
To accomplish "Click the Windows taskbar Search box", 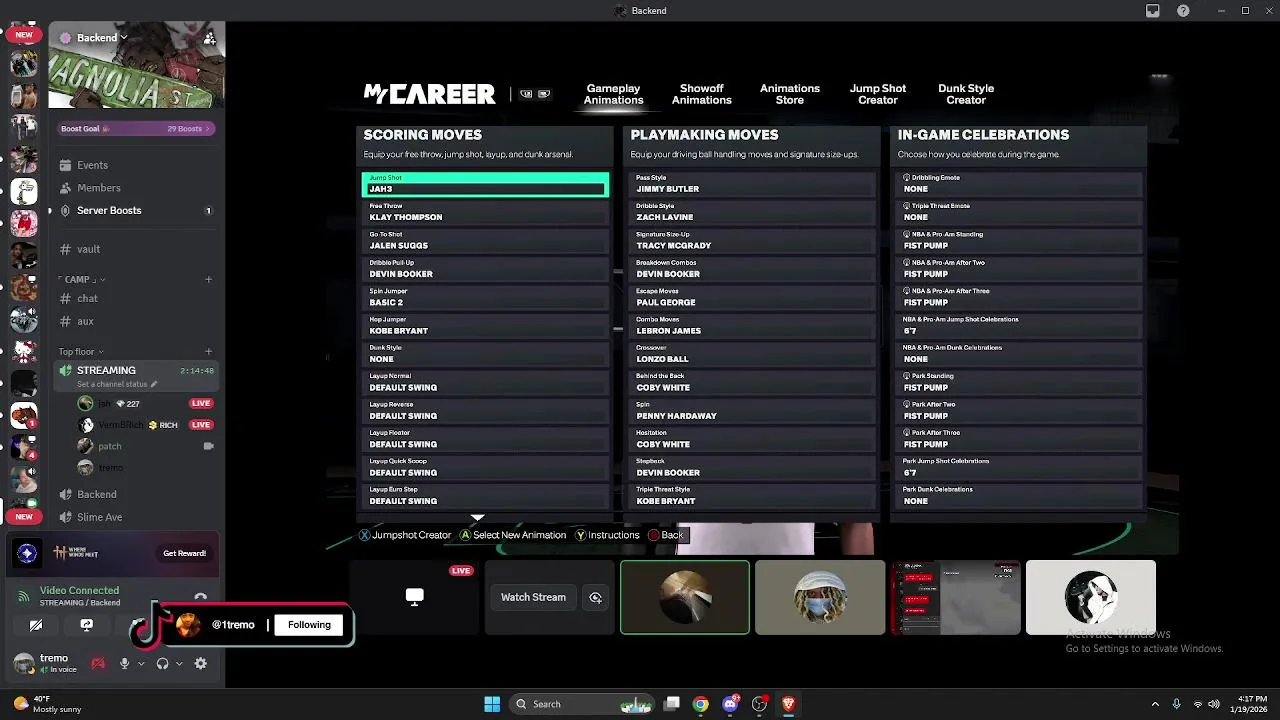I will pyautogui.click(x=582, y=704).
